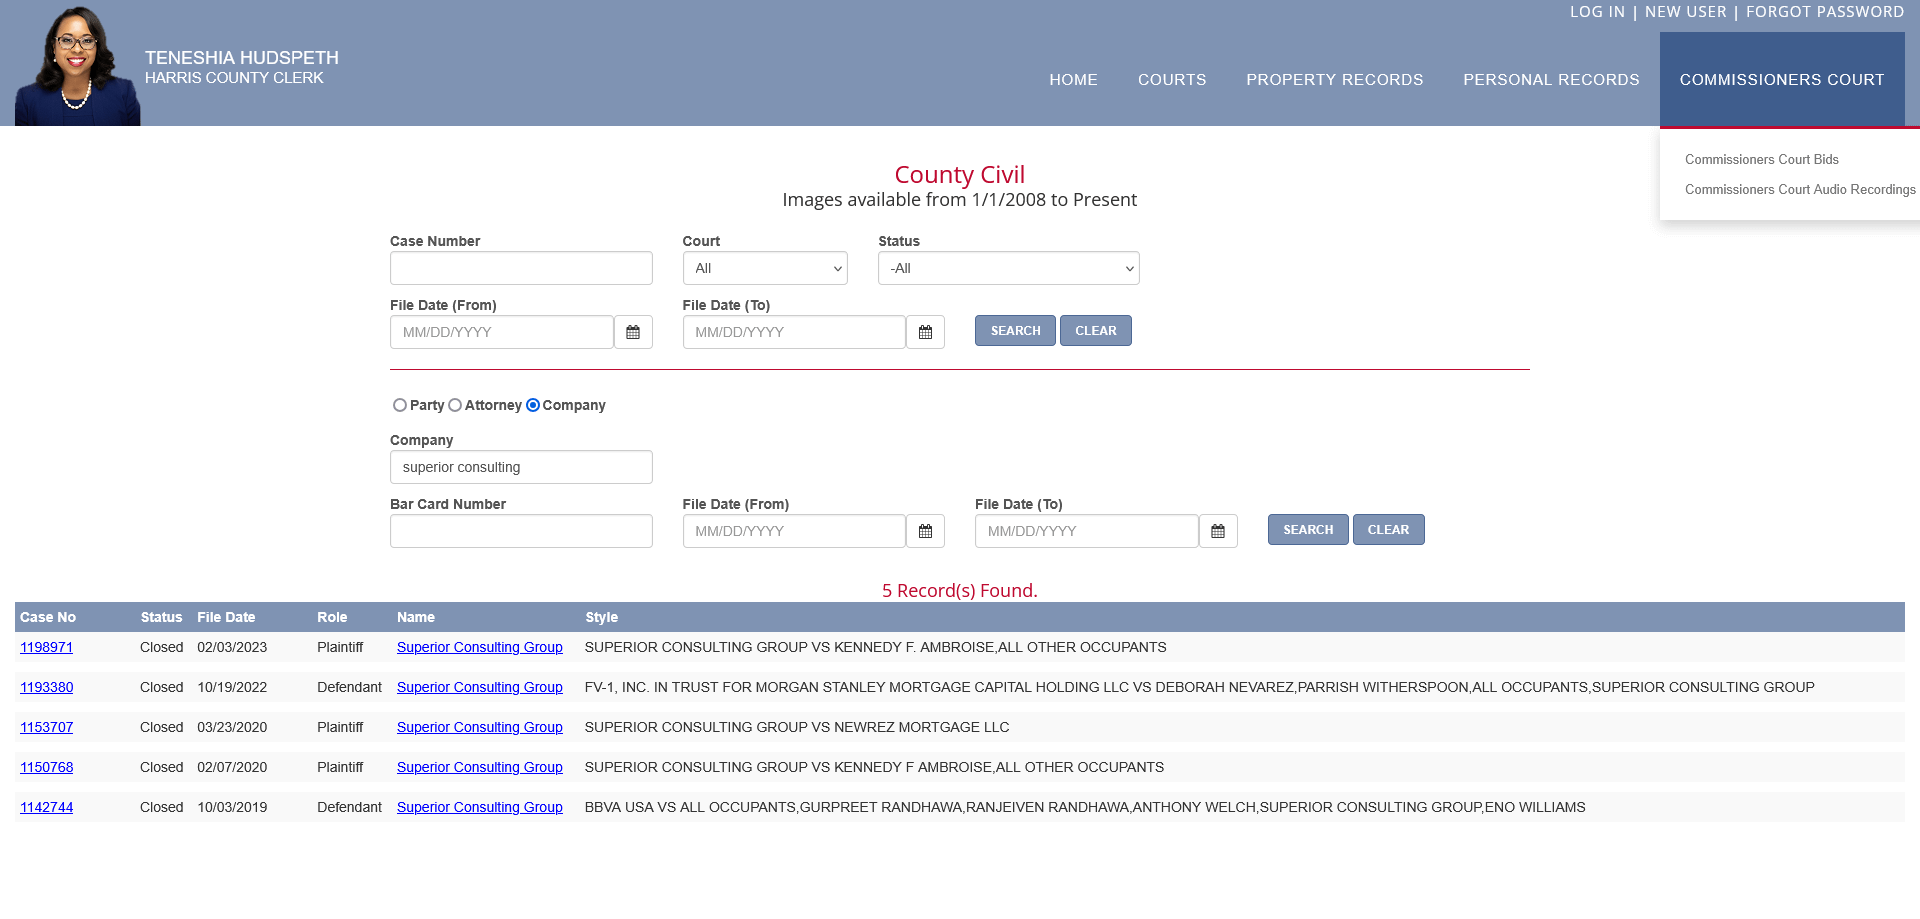Open case number 1198971

coord(46,647)
